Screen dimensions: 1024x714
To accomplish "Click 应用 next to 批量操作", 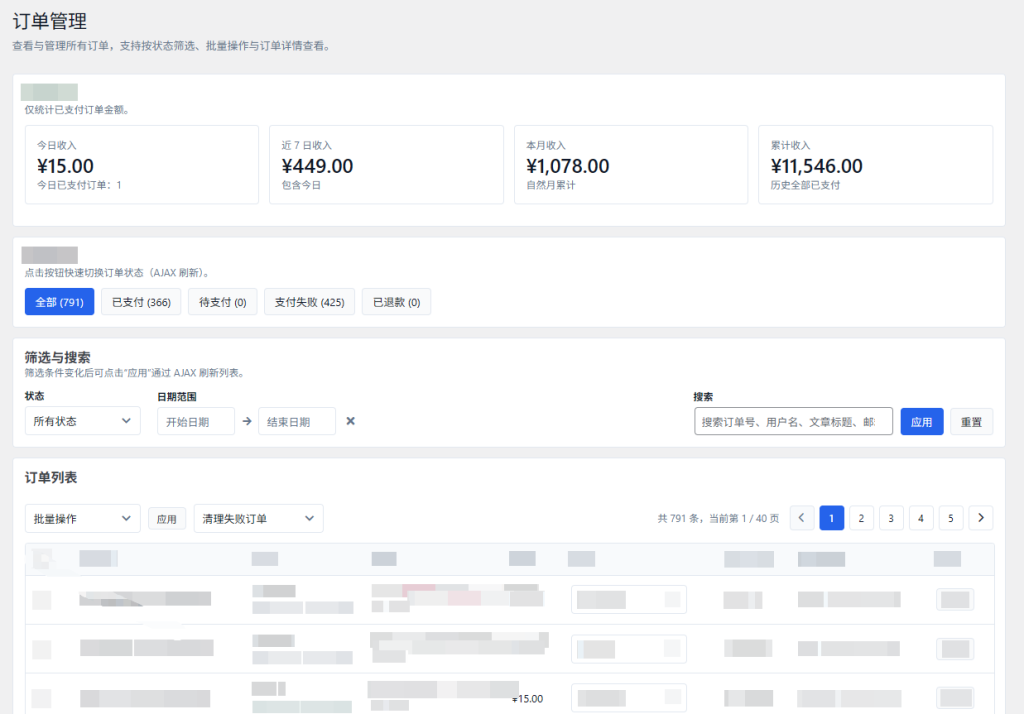I will 167,519.
